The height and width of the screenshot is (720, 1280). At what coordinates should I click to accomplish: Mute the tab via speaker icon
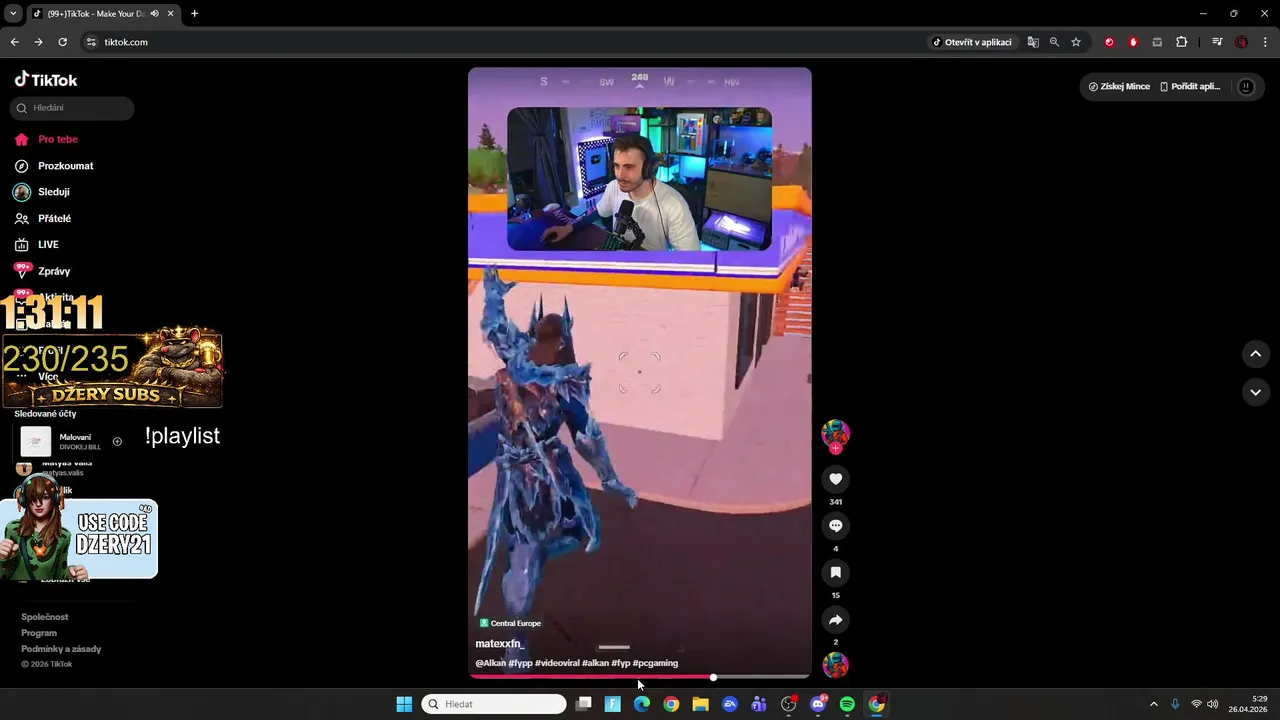(154, 14)
